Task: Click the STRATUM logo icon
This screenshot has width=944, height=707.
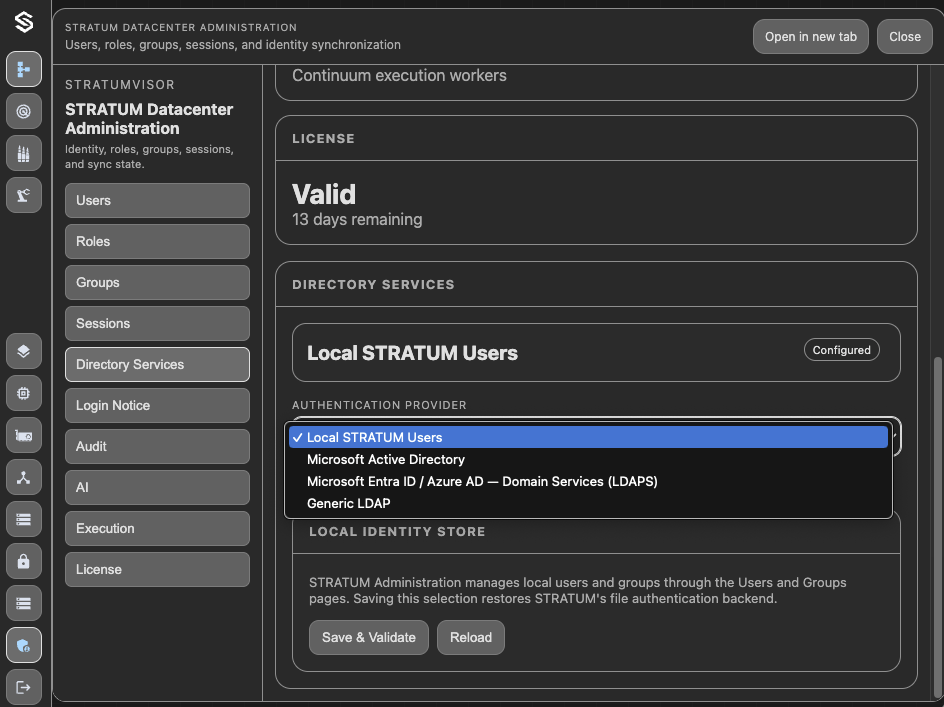Action: click(x=24, y=22)
